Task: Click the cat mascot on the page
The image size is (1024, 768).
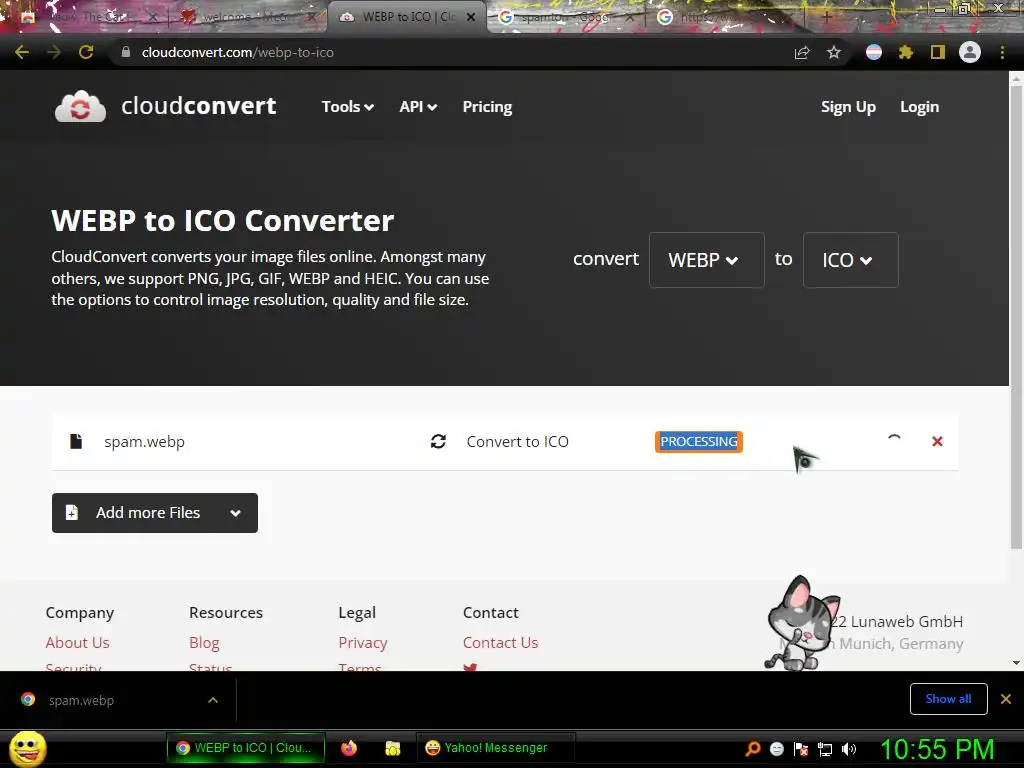Action: click(x=803, y=624)
